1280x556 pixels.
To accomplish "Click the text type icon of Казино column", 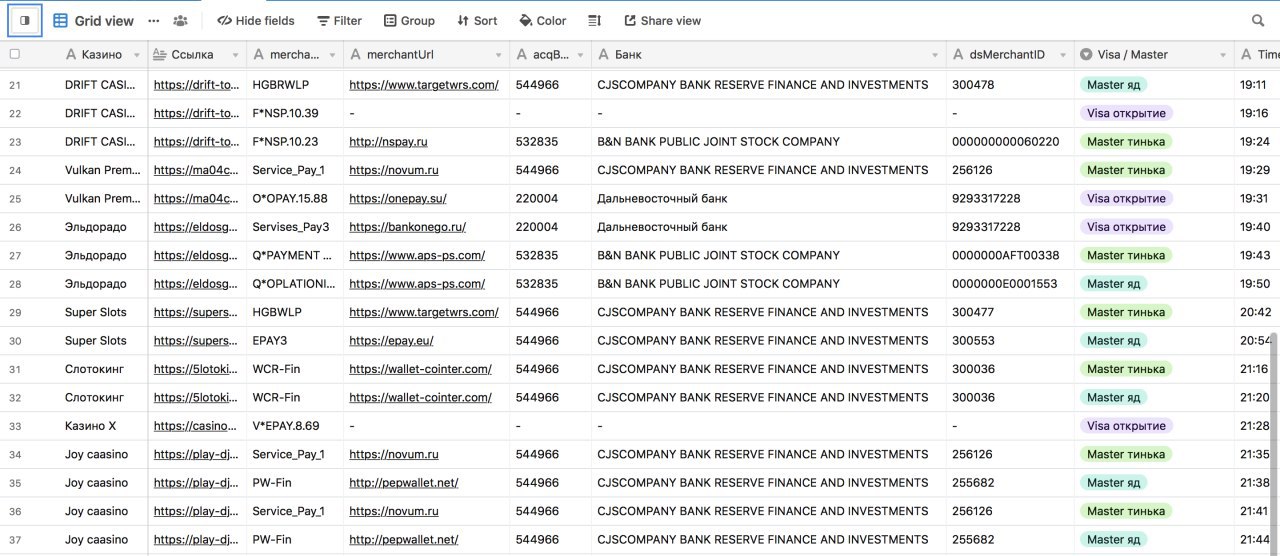I will coord(70,54).
